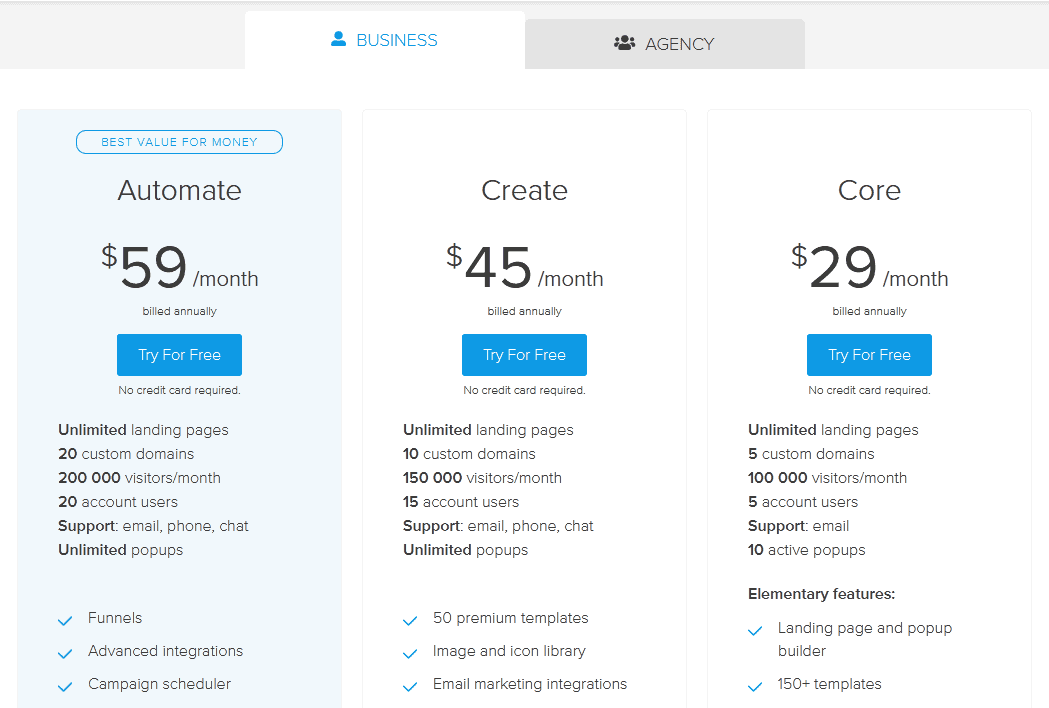The image size is (1049, 708).
Task: Click the Core plan heading
Action: [868, 190]
